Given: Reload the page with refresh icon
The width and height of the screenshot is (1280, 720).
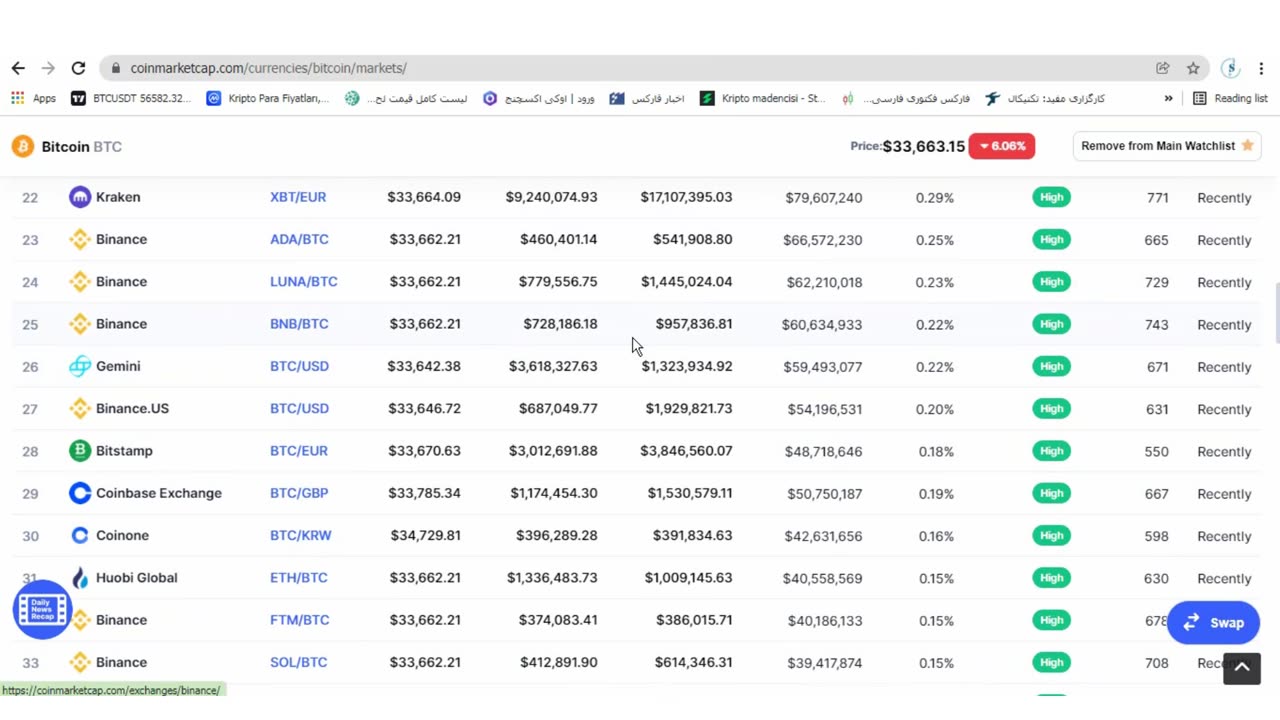Looking at the screenshot, I should click(x=78, y=68).
